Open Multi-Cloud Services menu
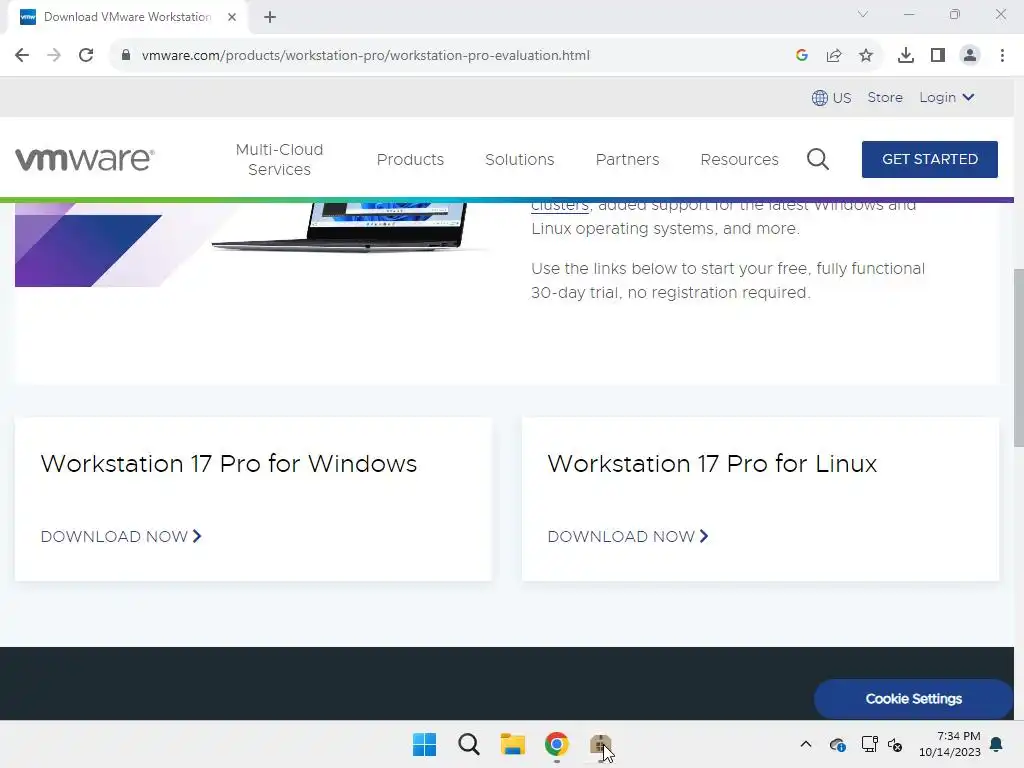Image resolution: width=1024 pixels, height=768 pixels. [x=280, y=159]
